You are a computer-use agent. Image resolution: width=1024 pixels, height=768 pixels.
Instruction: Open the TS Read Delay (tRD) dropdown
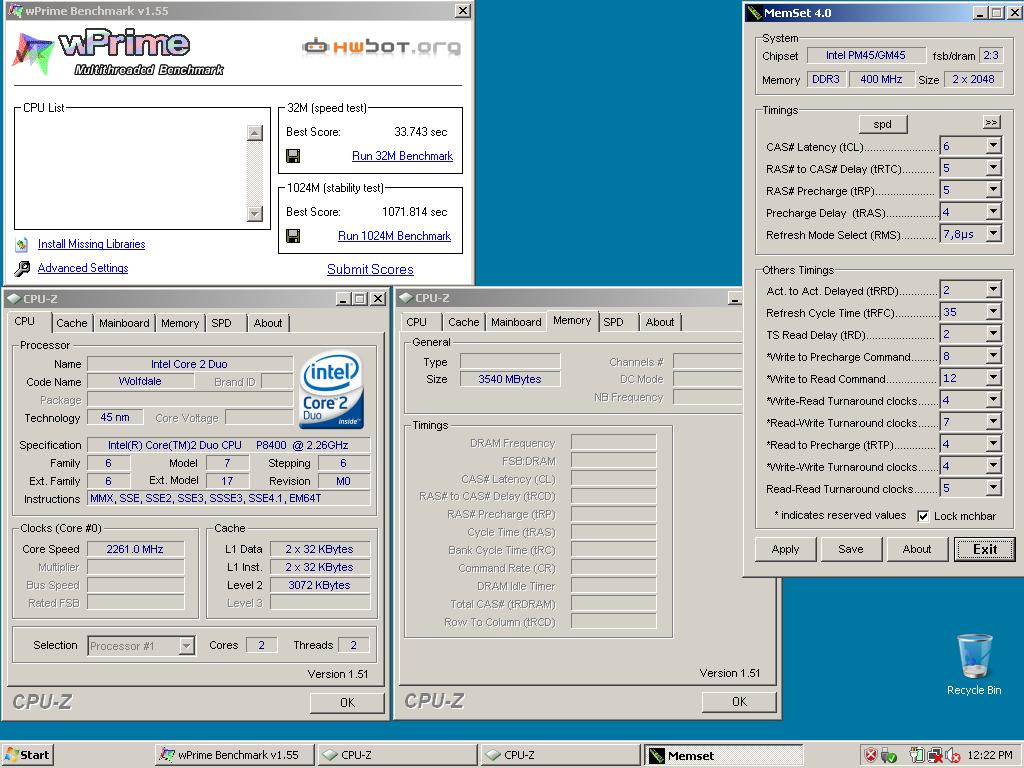point(993,334)
